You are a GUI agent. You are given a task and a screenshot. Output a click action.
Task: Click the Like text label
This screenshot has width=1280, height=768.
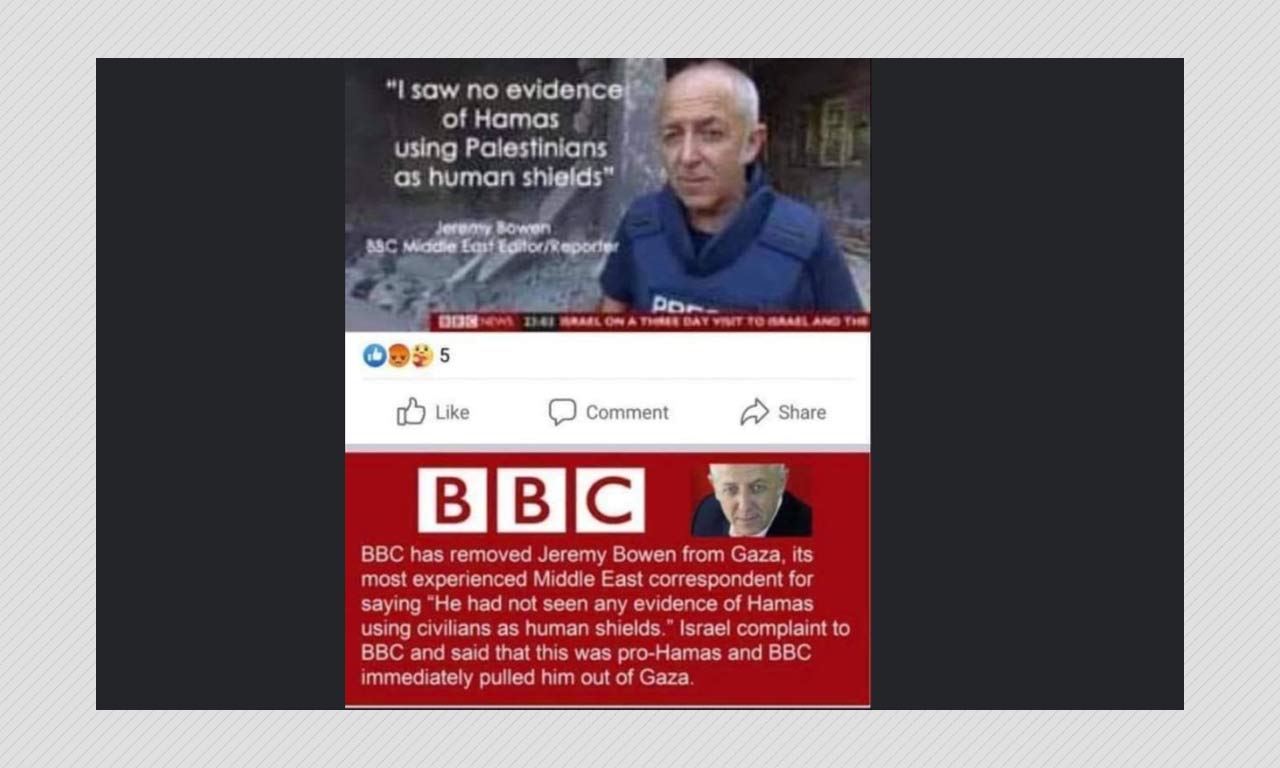(x=452, y=412)
